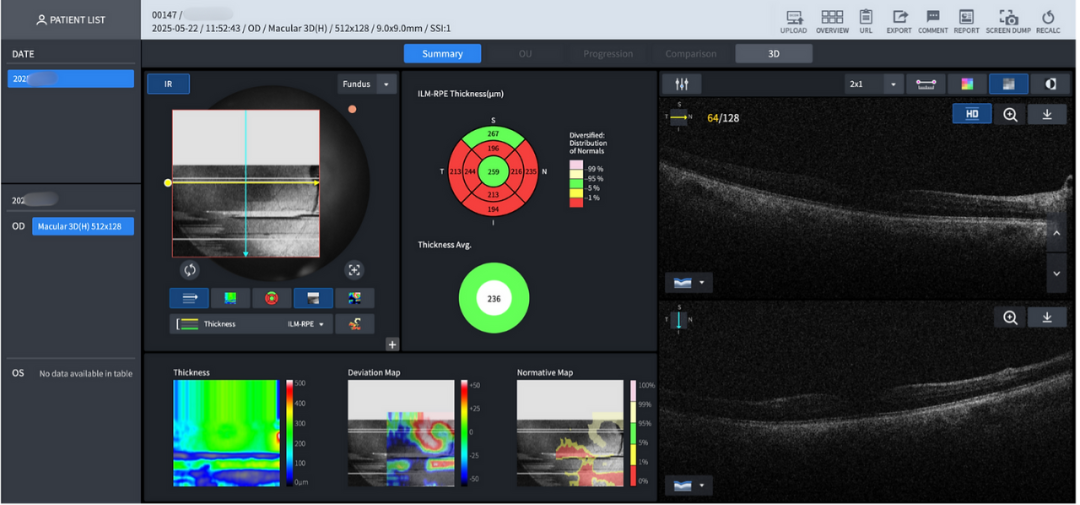Open the Comment dialog
The height and width of the screenshot is (505, 1080).
[932, 18]
